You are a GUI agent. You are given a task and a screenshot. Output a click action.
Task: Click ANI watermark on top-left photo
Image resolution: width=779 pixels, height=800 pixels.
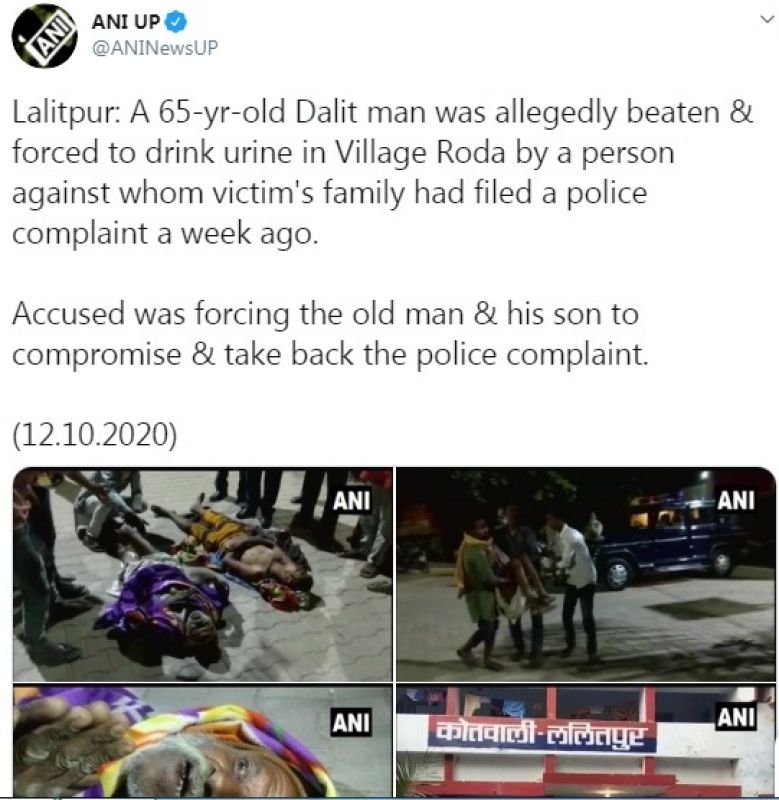click(351, 501)
